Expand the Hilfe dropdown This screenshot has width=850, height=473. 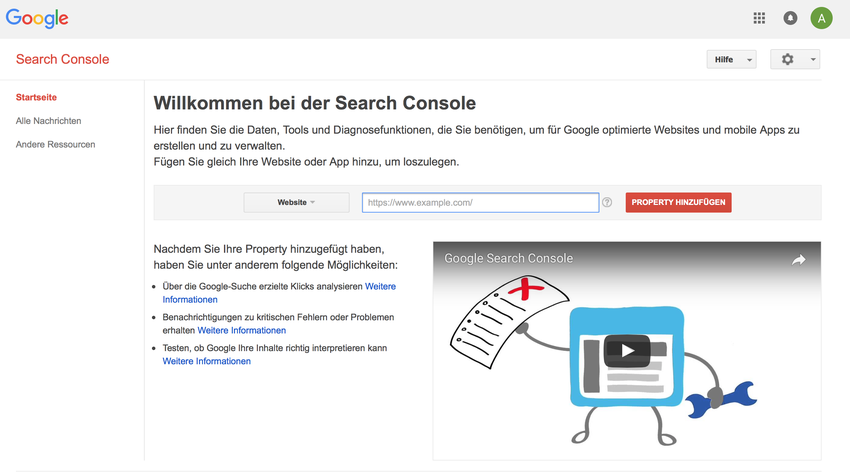731,60
